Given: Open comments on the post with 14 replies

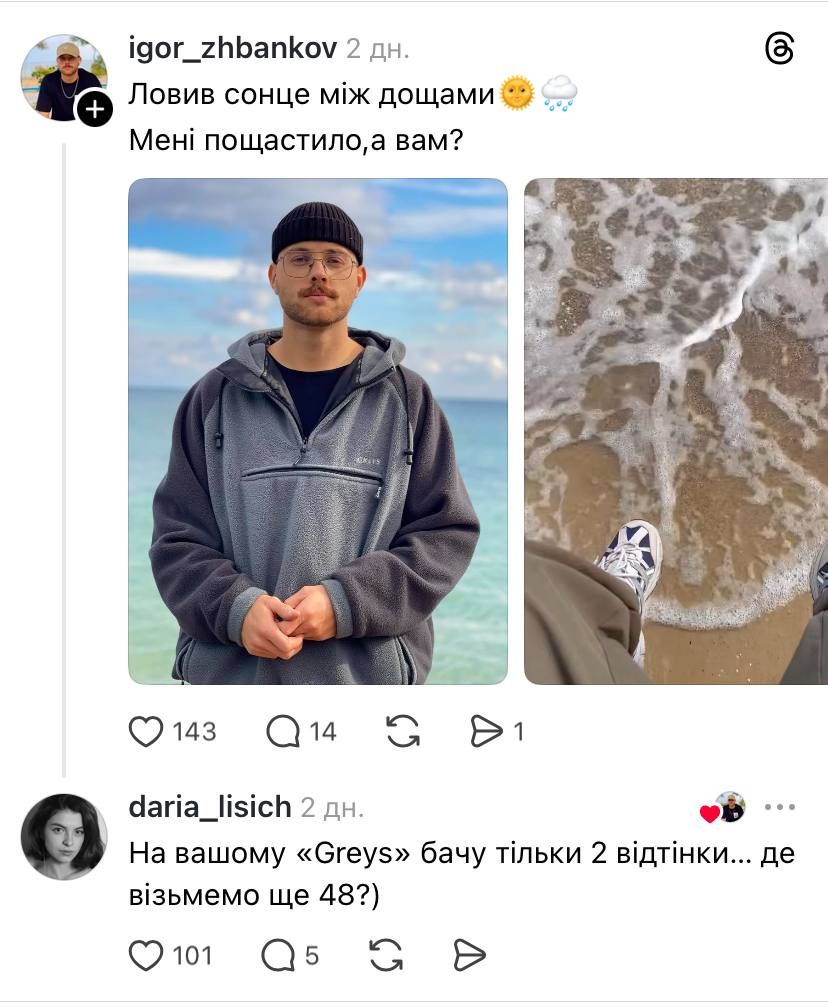Looking at the screenshot, I should tap(283, 732).
